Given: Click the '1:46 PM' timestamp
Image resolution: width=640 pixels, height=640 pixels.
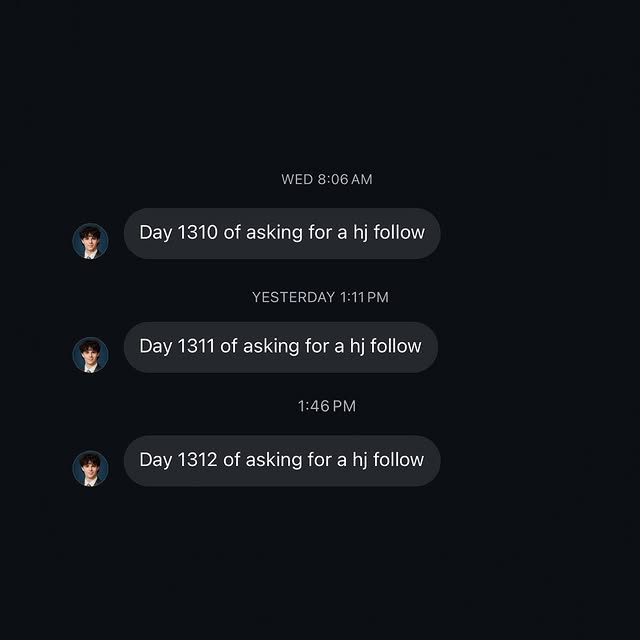Looking at the screenshot, I should coord(326,406).
